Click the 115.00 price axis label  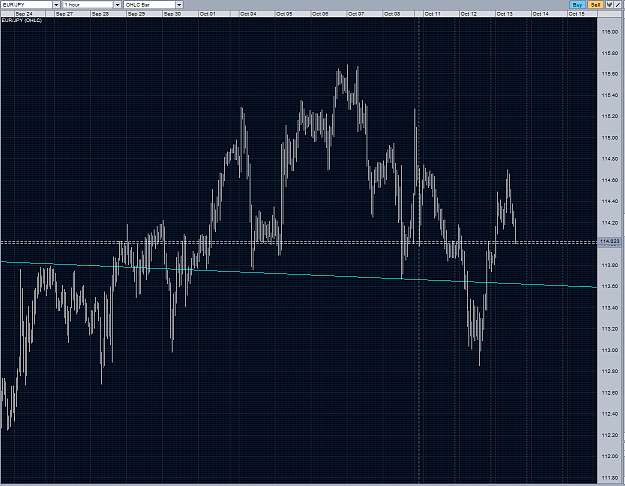(609, 138)
